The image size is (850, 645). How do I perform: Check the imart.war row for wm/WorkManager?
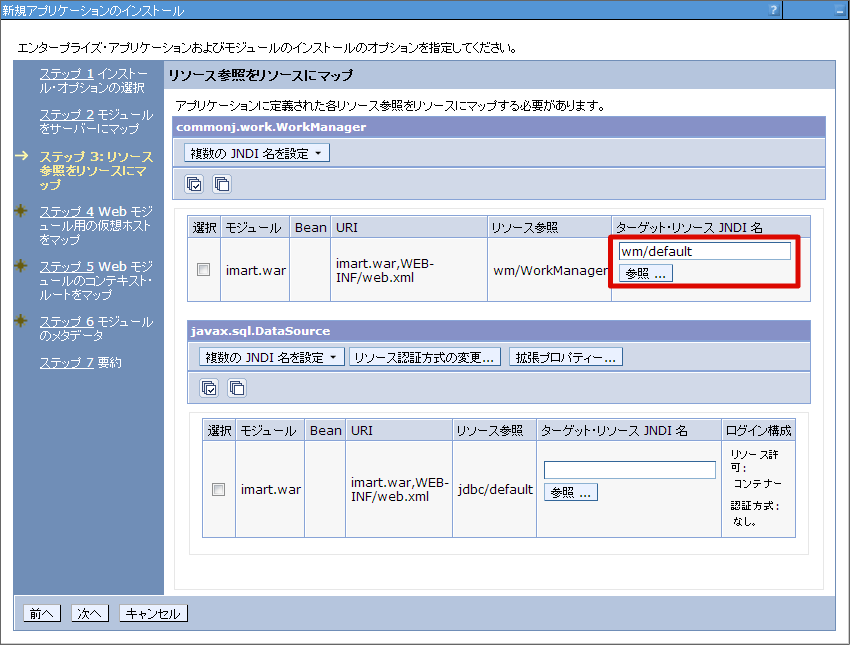click(203, 269)
